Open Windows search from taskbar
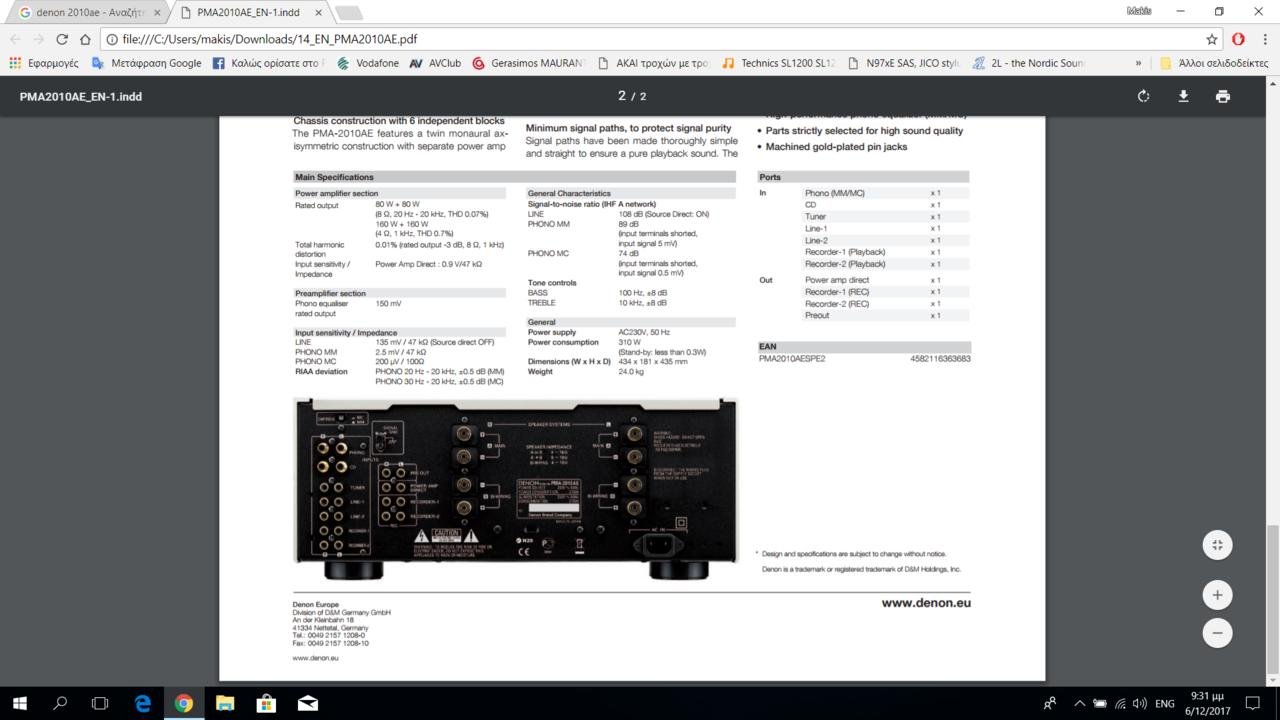The height and width of the screenshot is (720, 1280). [60, 703]
